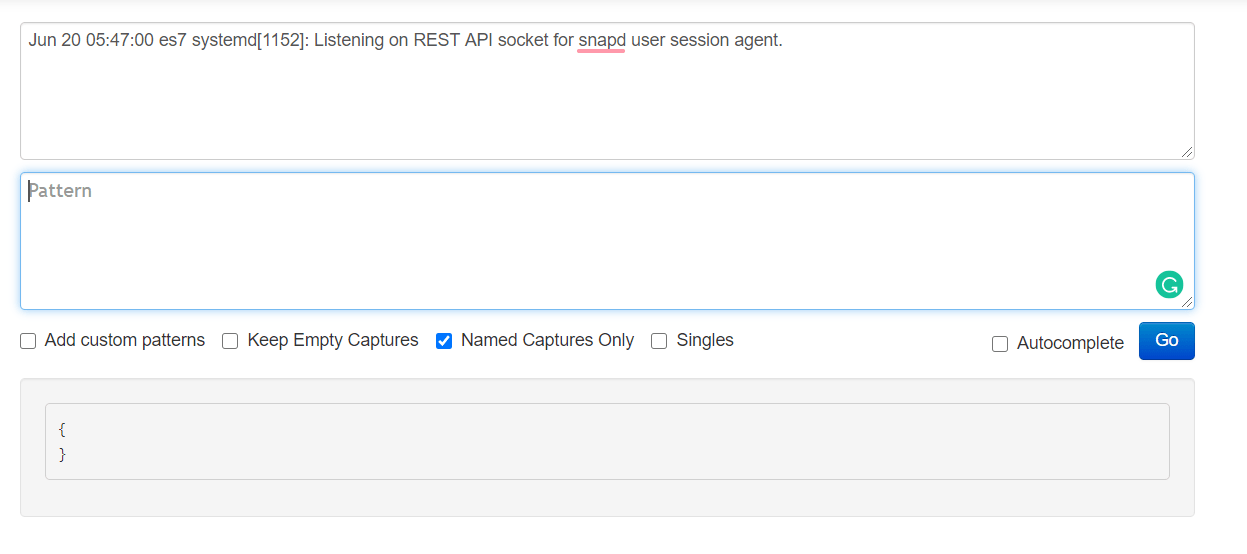Click the green Grammarly icon in Pattern field

point(1169,285)
